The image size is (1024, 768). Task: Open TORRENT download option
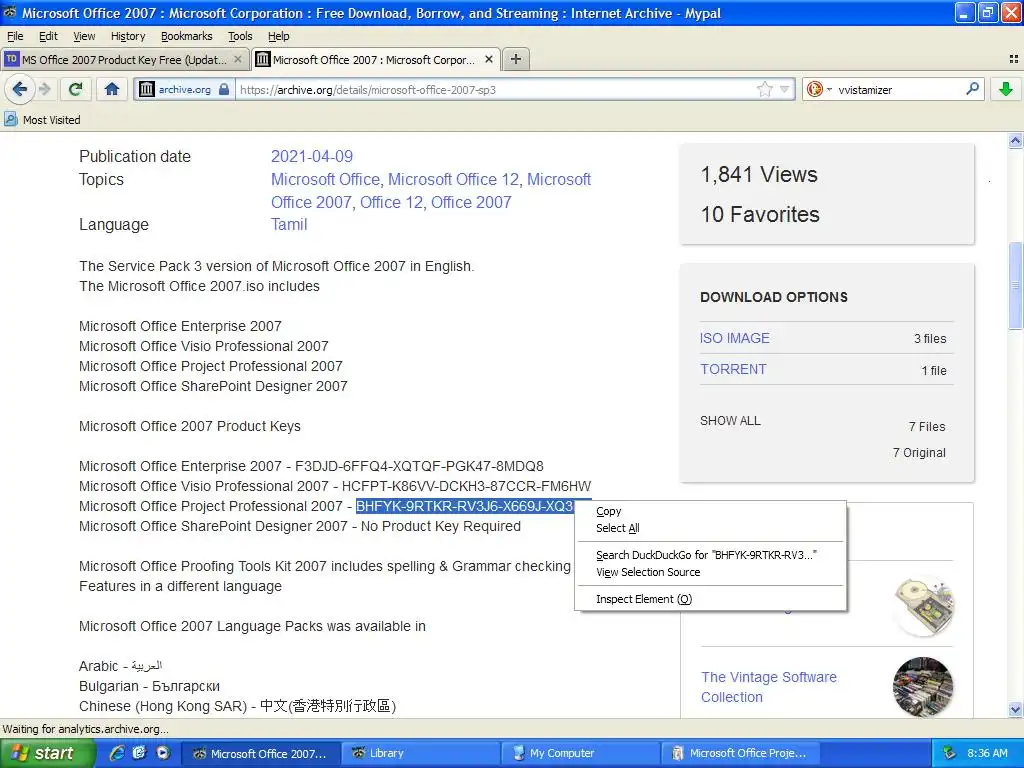[x=733, y=369]
